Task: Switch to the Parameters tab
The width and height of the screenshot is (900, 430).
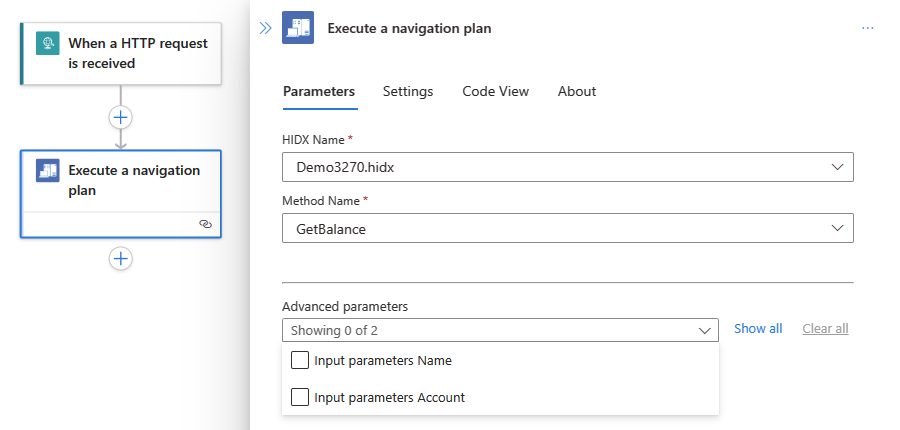Action: [x=319, y=91]
